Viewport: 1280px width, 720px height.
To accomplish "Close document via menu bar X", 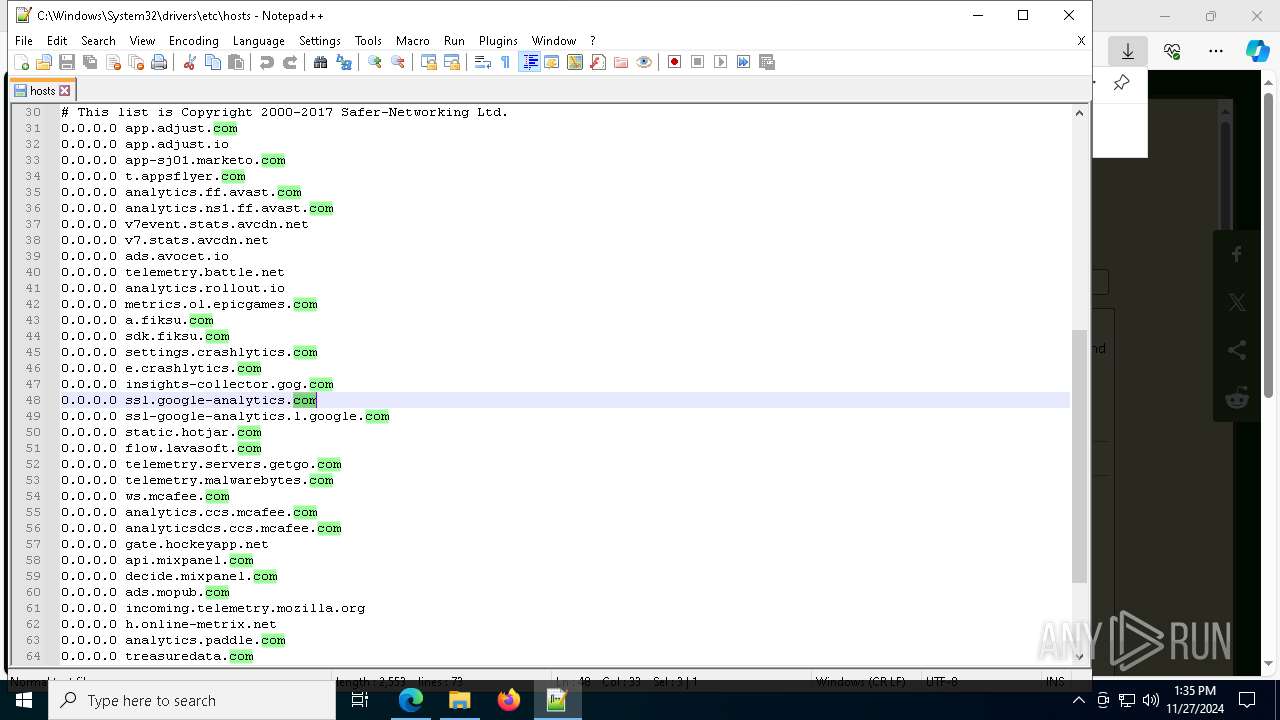I will click(1081, 41).
